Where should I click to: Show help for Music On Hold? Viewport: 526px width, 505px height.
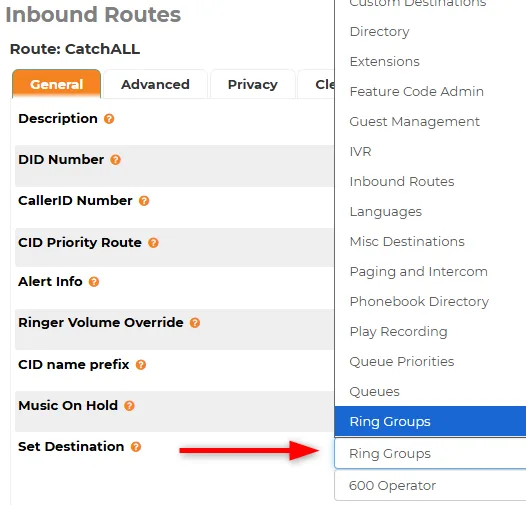(129, 406)
